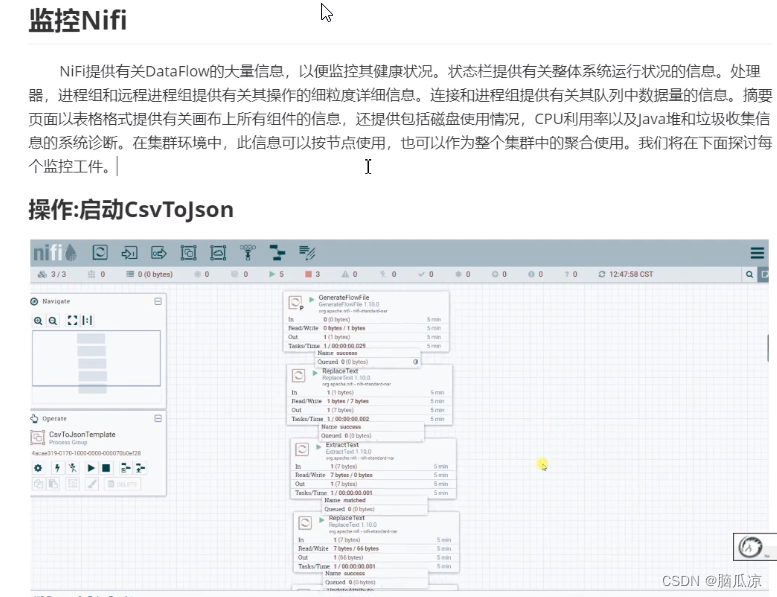This screenshot has height=597, width=777.
Task: Select the Label toolbar icon
Action: coord(307,252)
